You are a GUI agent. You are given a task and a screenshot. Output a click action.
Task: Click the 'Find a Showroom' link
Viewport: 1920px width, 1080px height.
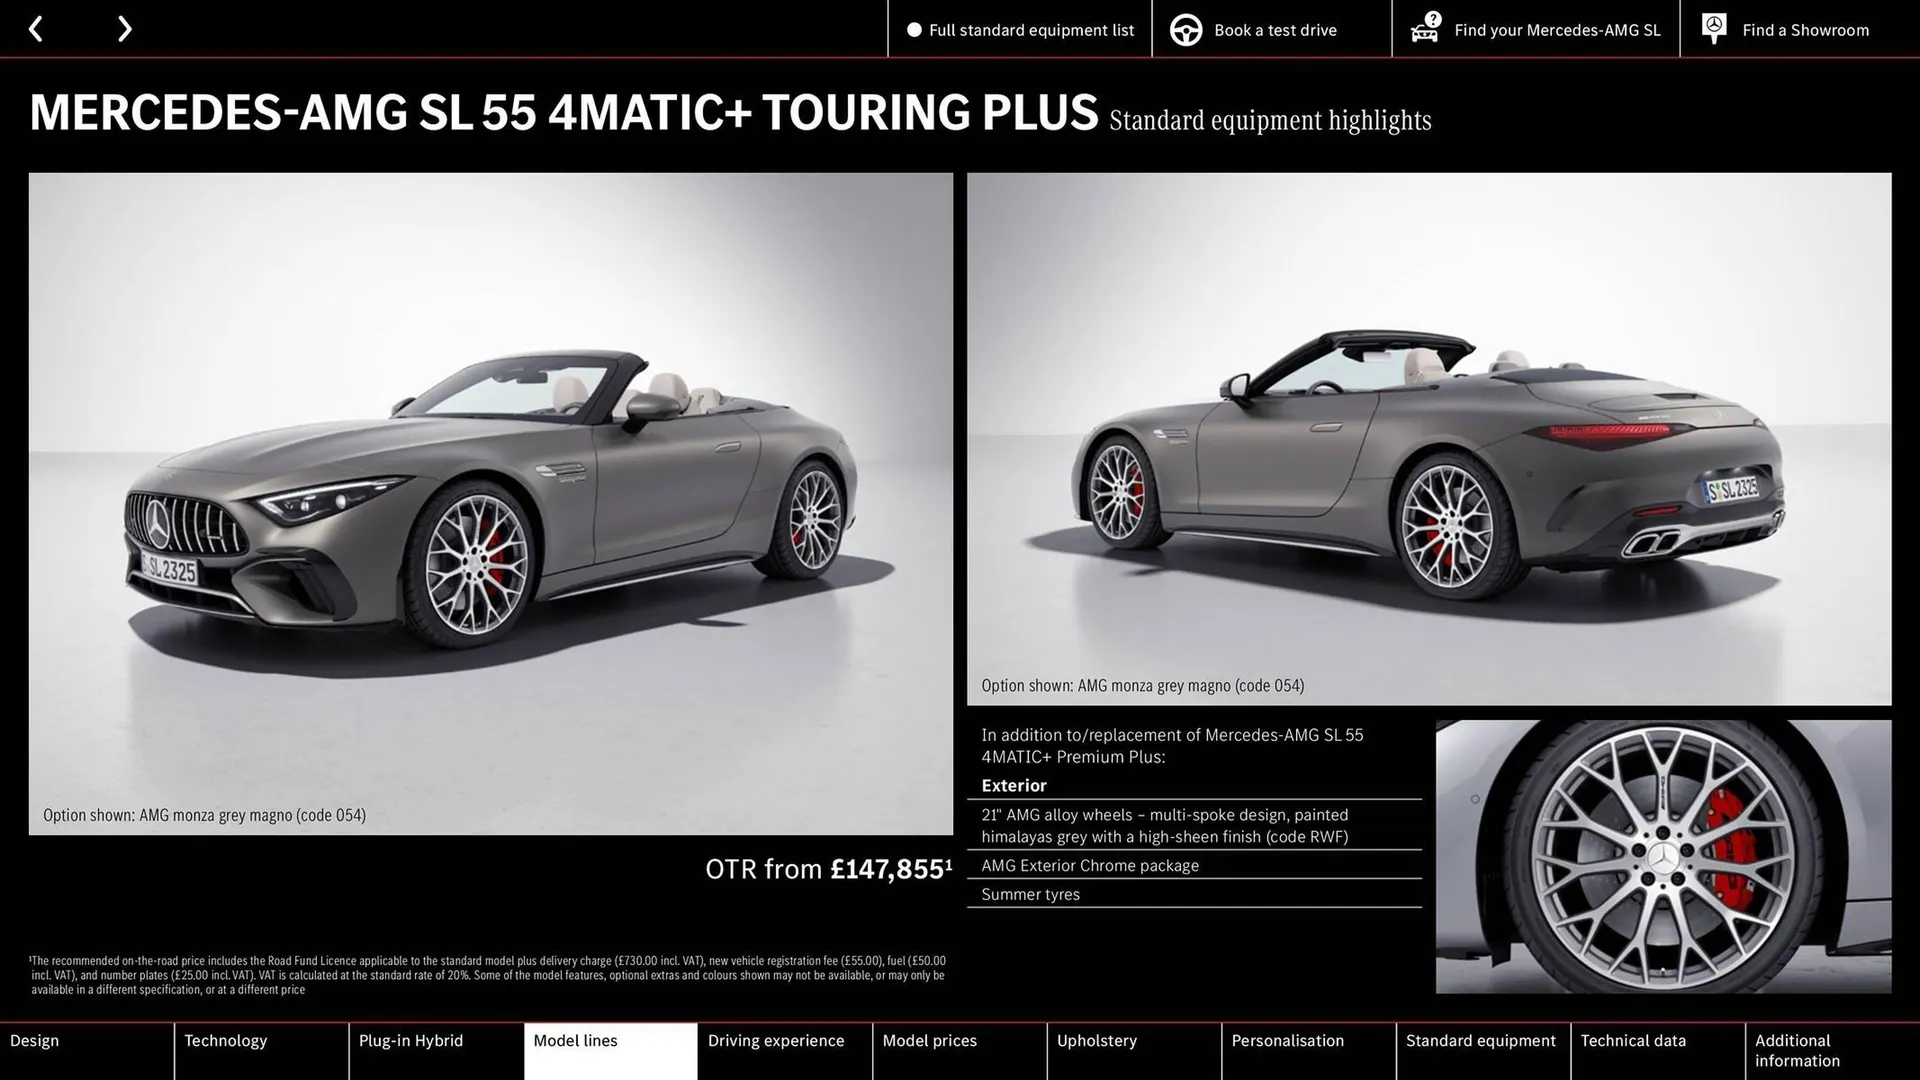[1805, 30]
